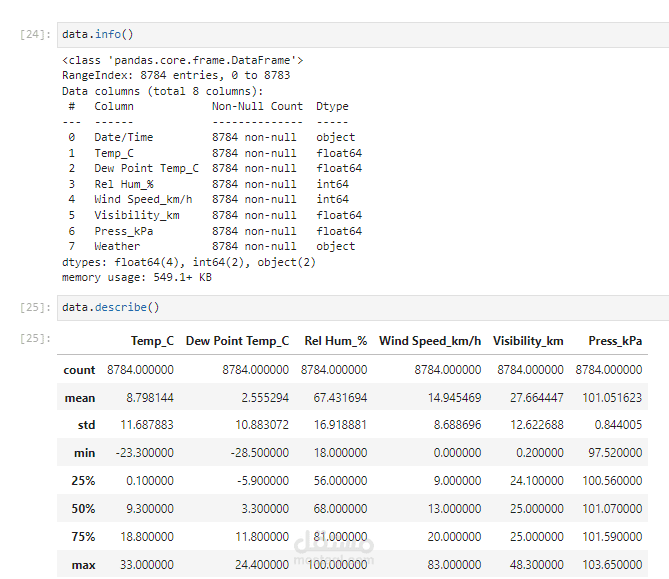Click mean Wind Speed value 14.945469

tap(454, 398)
